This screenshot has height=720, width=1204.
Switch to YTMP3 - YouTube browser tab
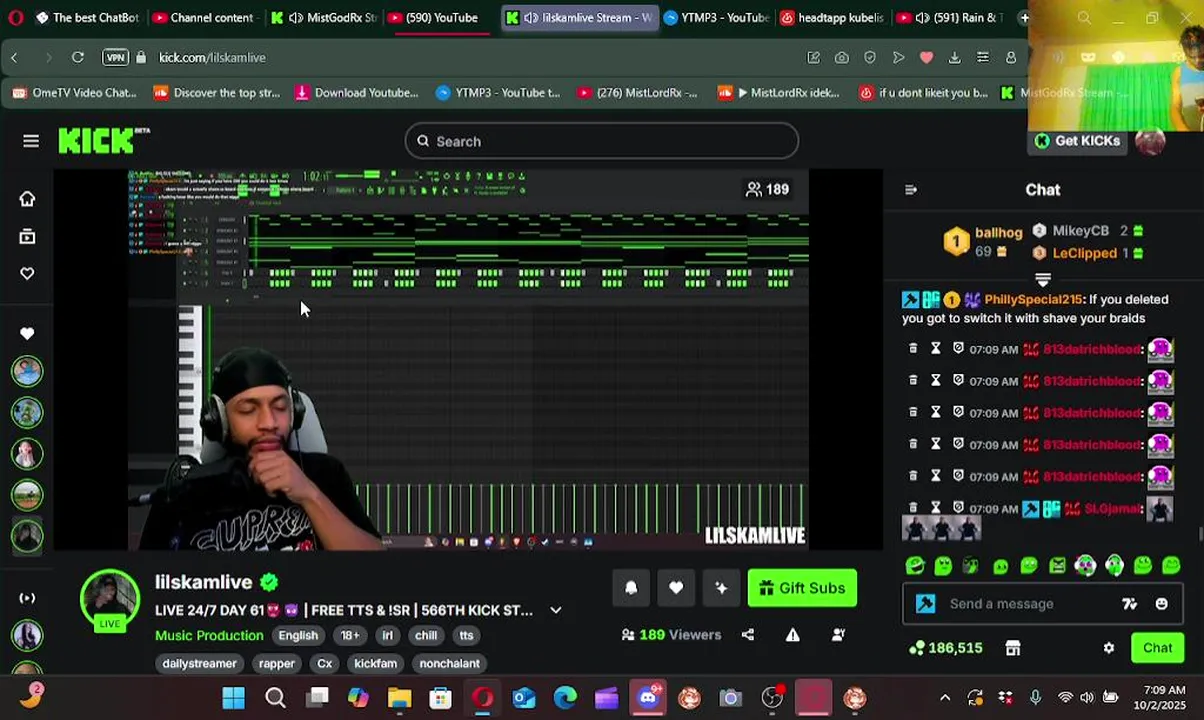pos(716,18)
